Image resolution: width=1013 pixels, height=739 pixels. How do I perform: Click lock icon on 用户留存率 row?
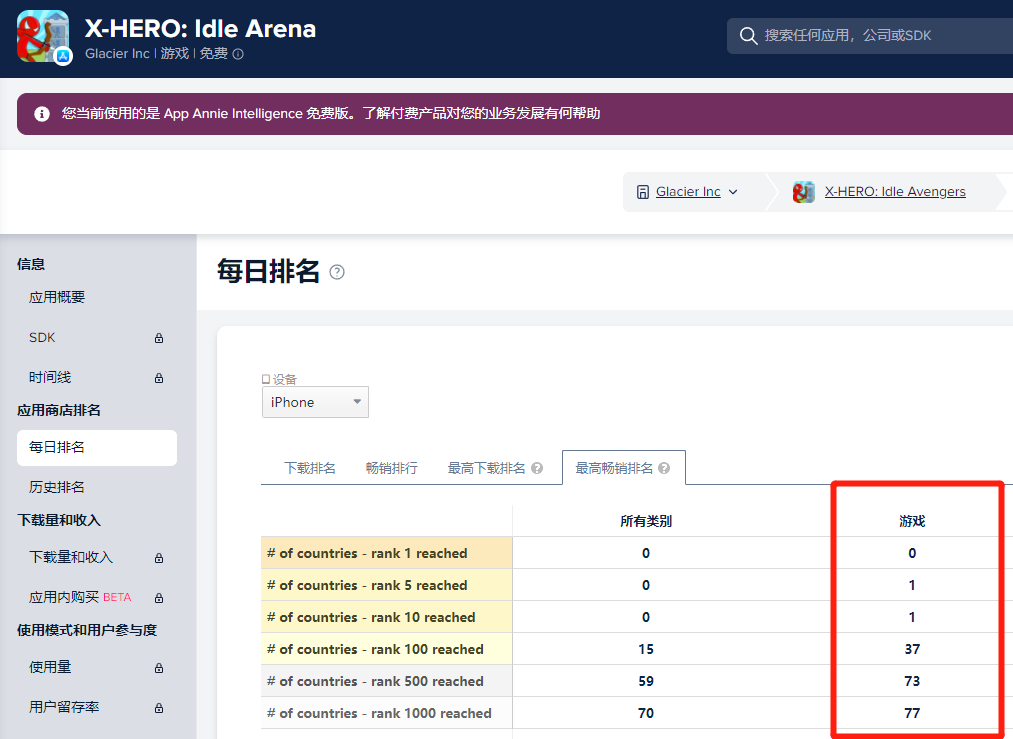[159, 708]
